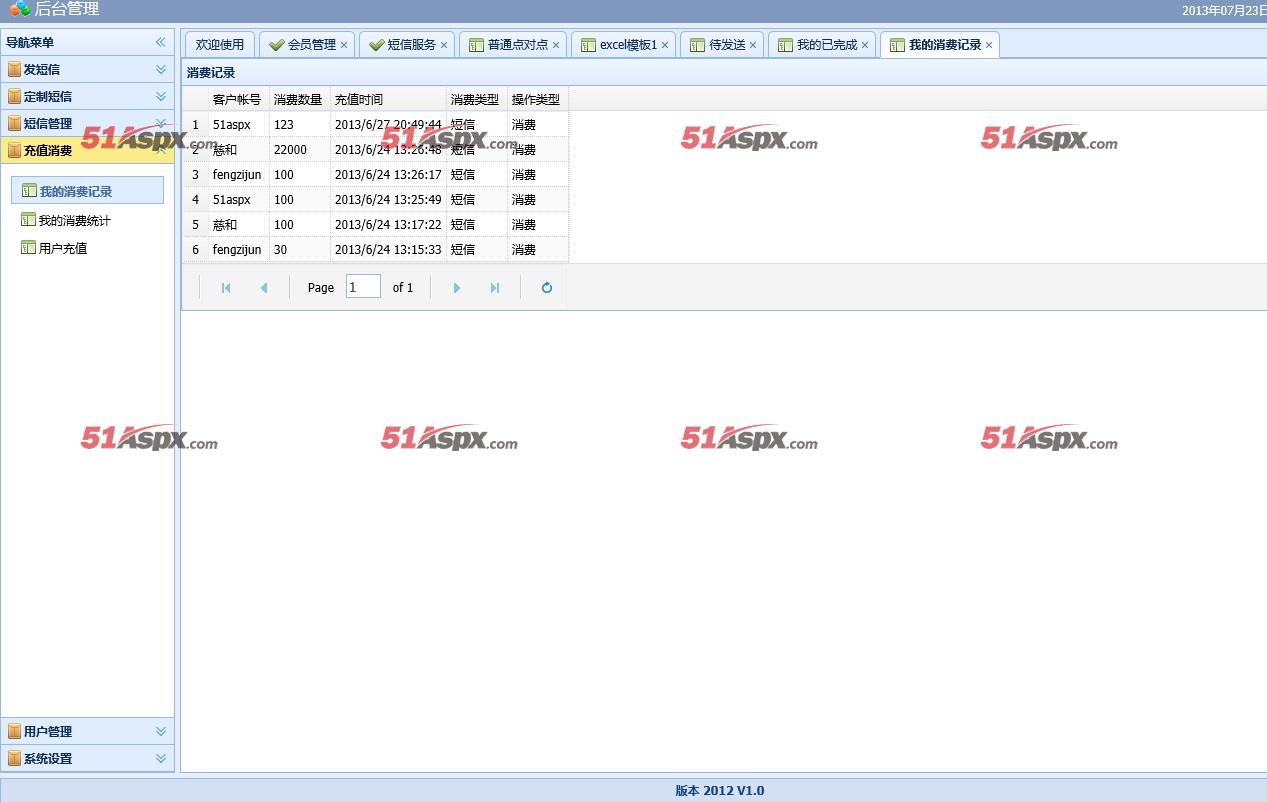Go to first page of records
Viewport: 1267px width, 802px height.
pyautogui.click(x=226, y=288)
